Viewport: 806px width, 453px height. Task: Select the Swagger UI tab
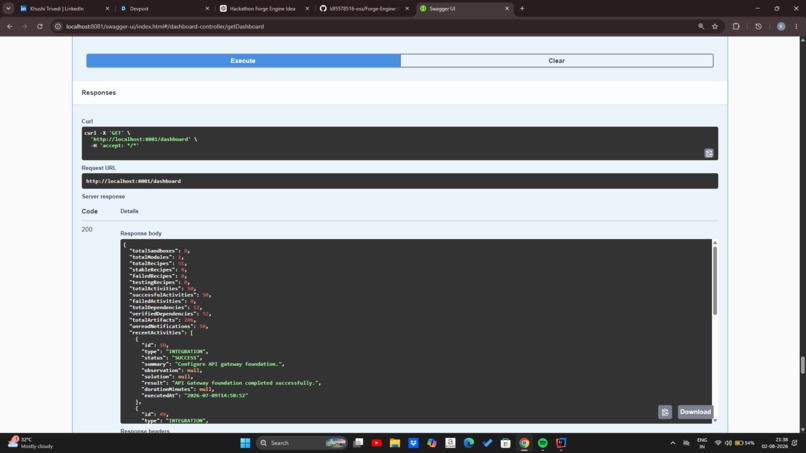click(x=463, y=9)
